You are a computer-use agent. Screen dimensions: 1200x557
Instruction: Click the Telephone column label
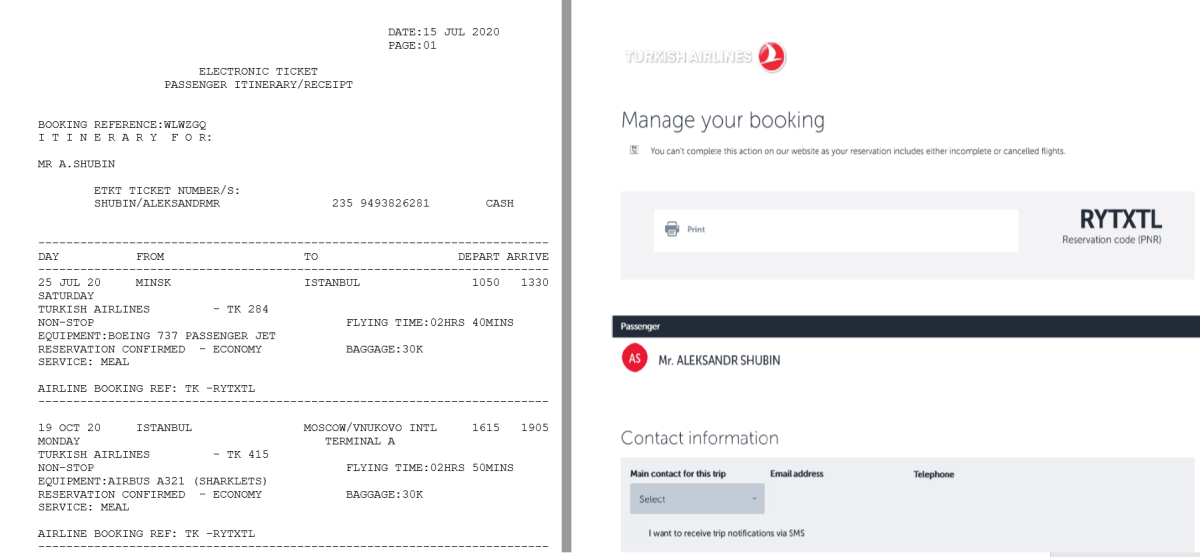coord(933,474)
